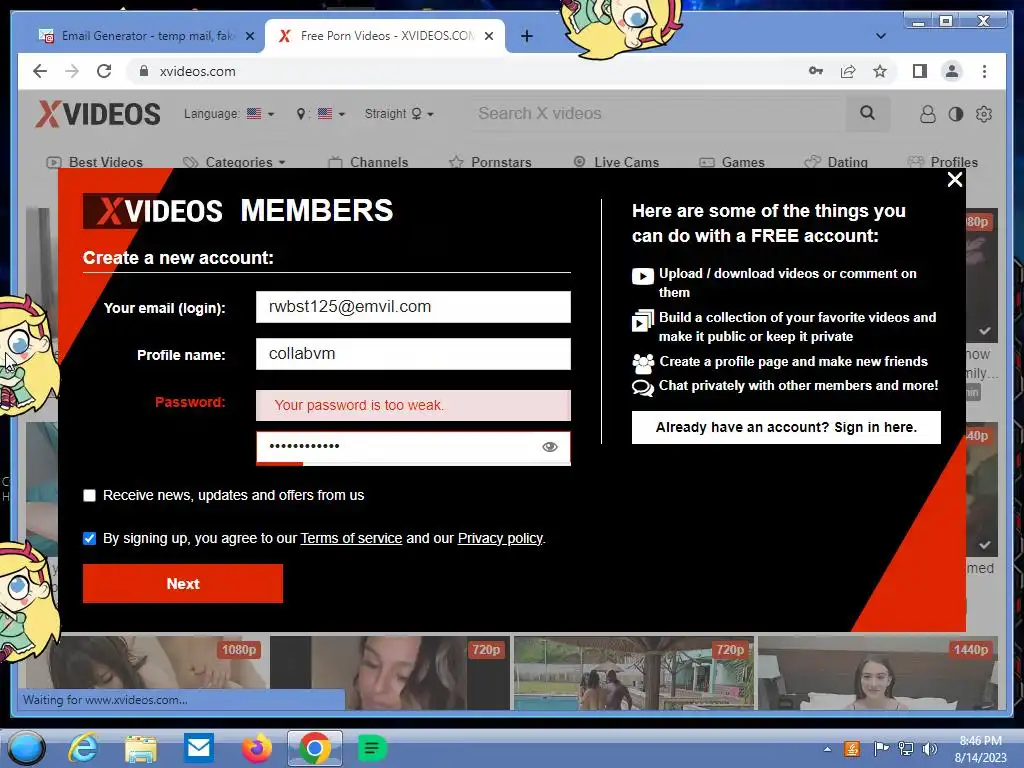
Task: Click the Java update tray icon
Action: pyautogui.click(x=852, y=749)
